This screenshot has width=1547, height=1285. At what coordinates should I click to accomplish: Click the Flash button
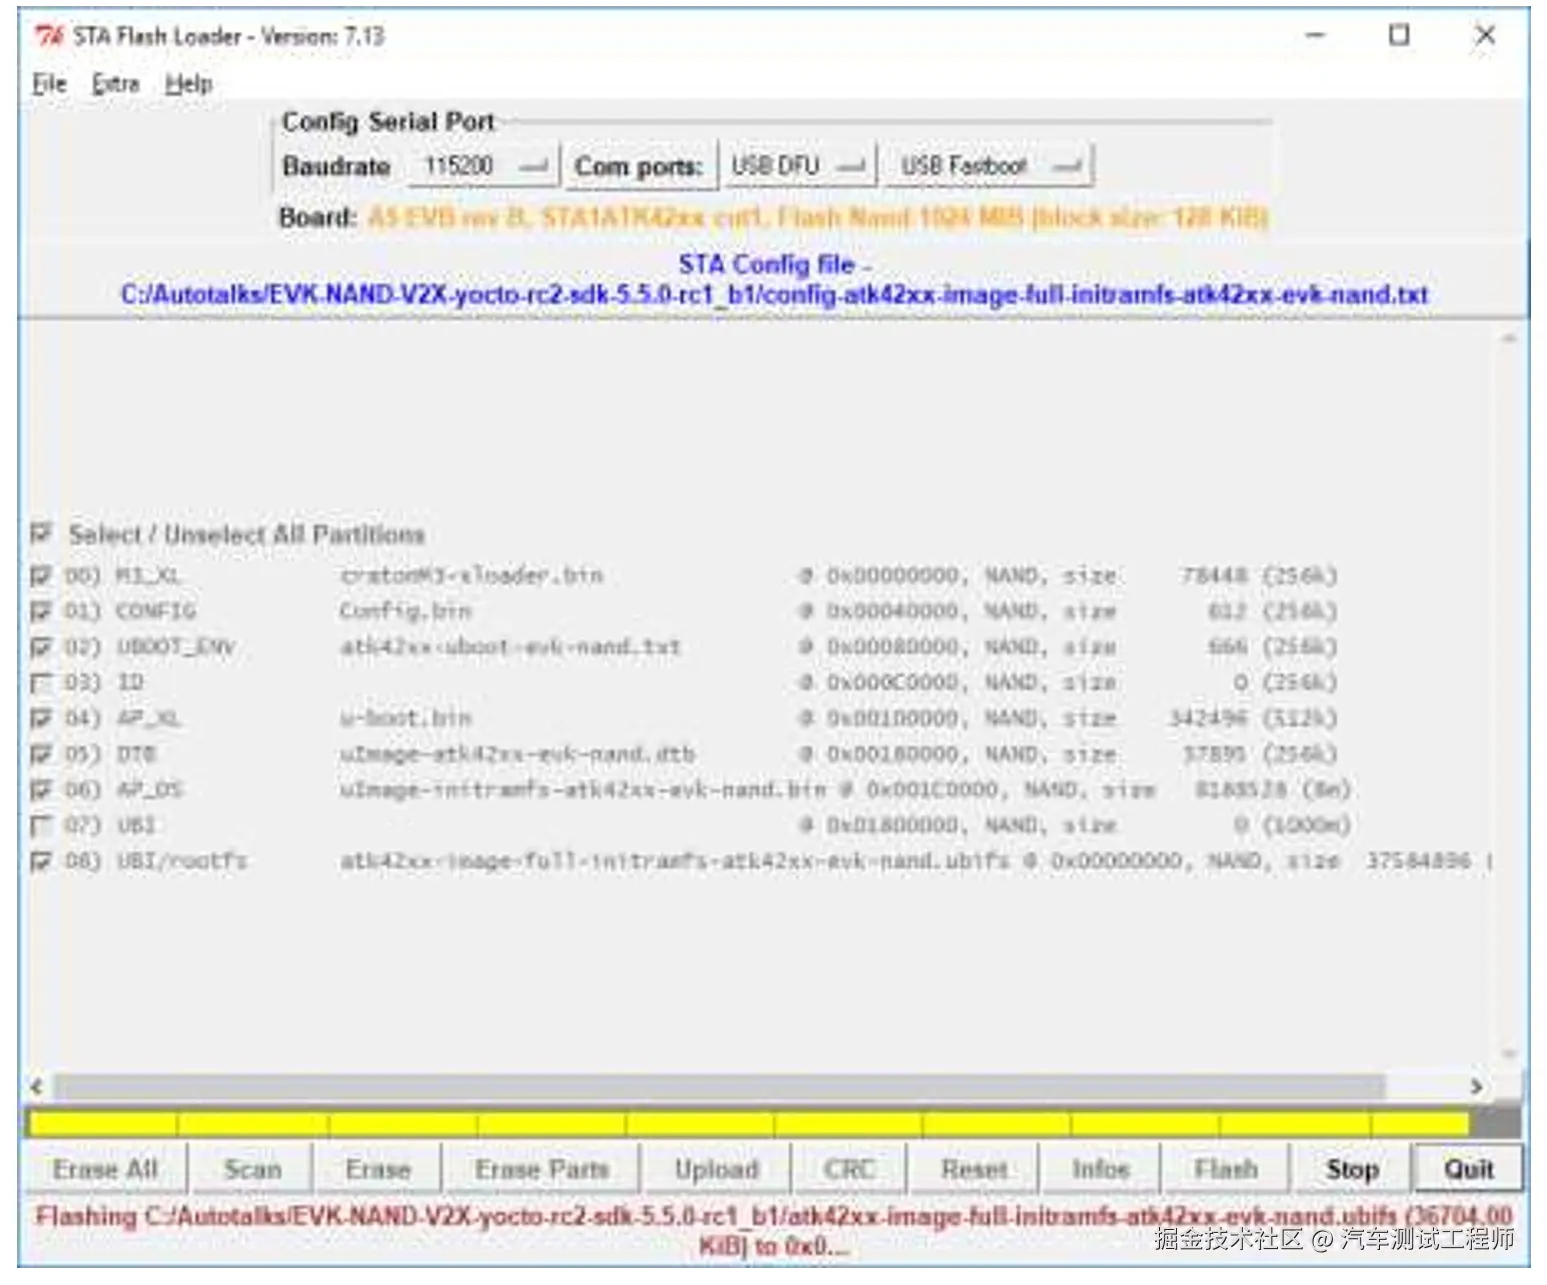pos(1226,1169)
